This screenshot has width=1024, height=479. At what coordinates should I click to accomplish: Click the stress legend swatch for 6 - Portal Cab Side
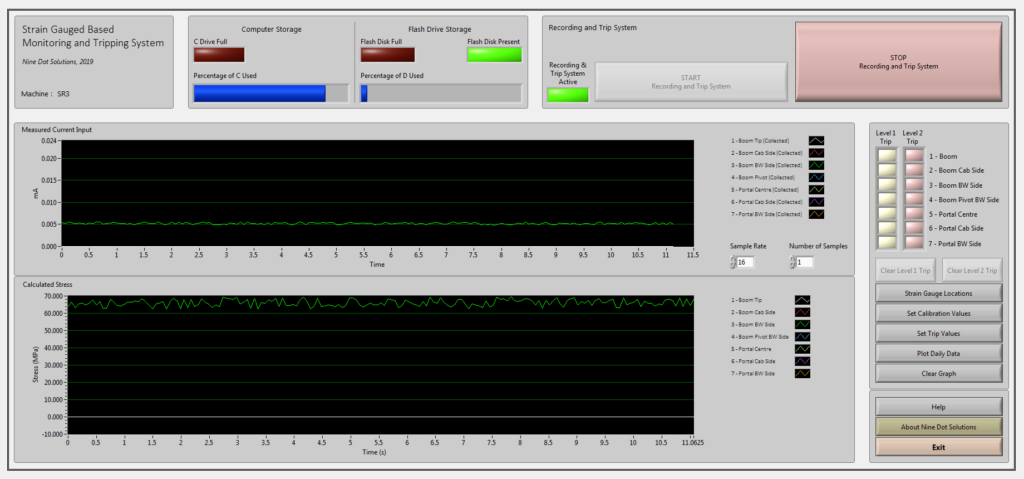coord(803,361)
